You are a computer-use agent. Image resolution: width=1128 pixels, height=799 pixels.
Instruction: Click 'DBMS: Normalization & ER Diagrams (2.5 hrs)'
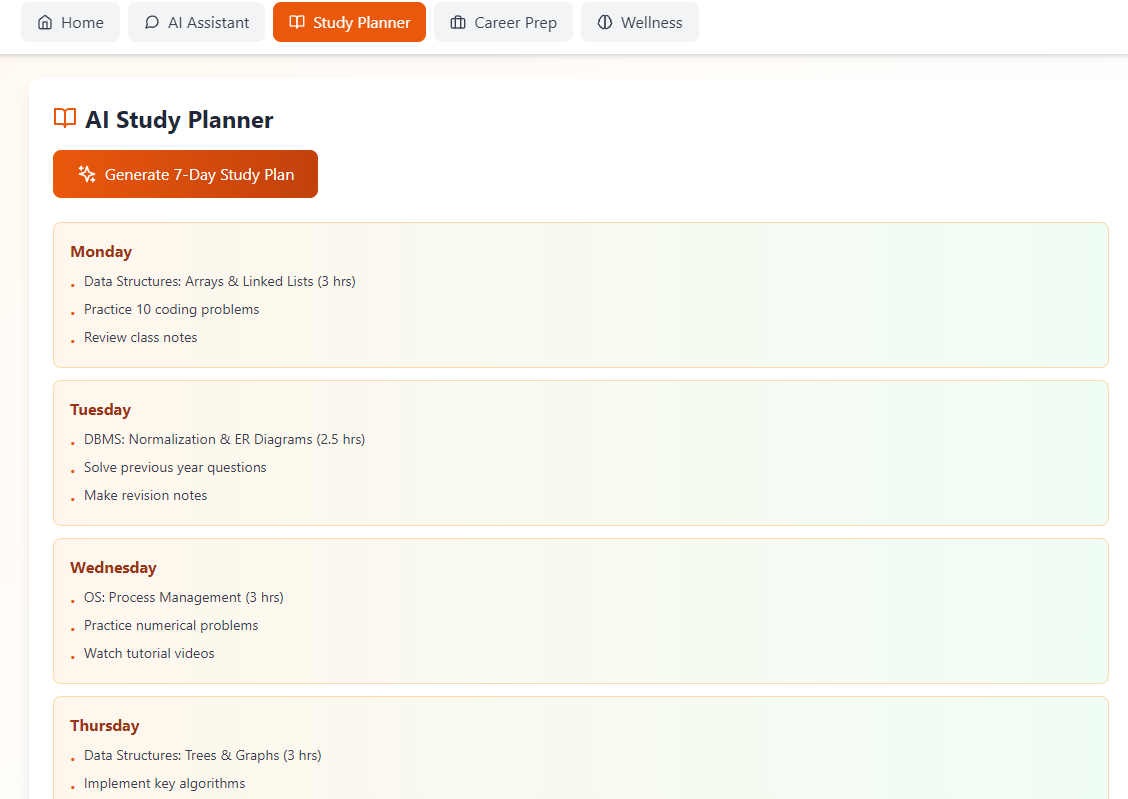[x=224, y=439]
